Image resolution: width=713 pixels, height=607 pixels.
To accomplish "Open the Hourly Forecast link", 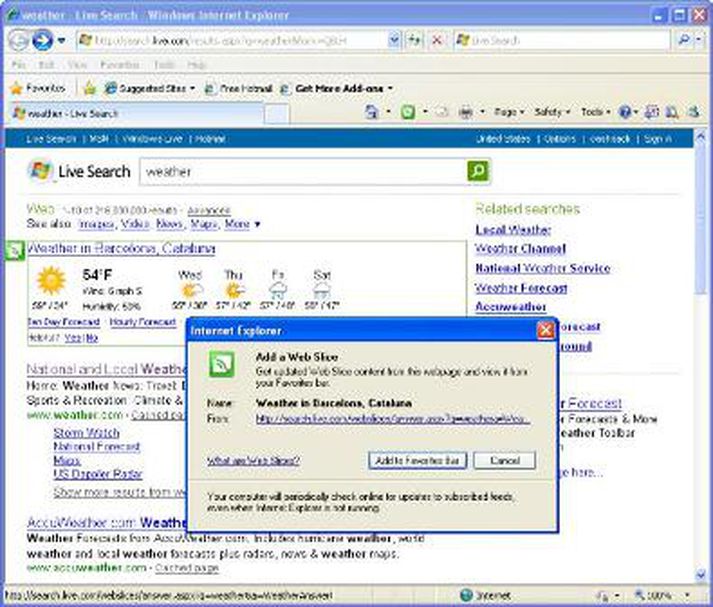I will tap(143, 322).
